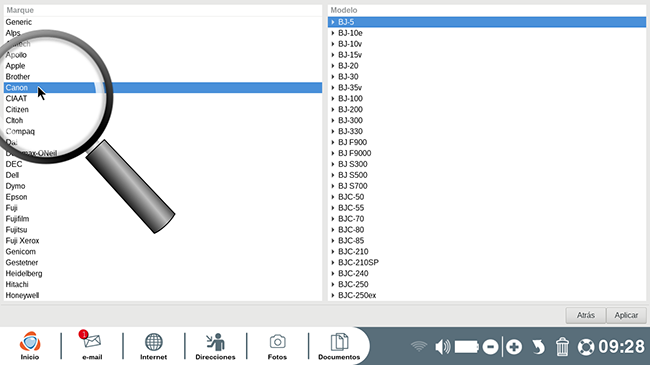The height and width of the screenshot is (365, 650).
Task: Click the undo back arrow icon
Action: tap(538, 347)
